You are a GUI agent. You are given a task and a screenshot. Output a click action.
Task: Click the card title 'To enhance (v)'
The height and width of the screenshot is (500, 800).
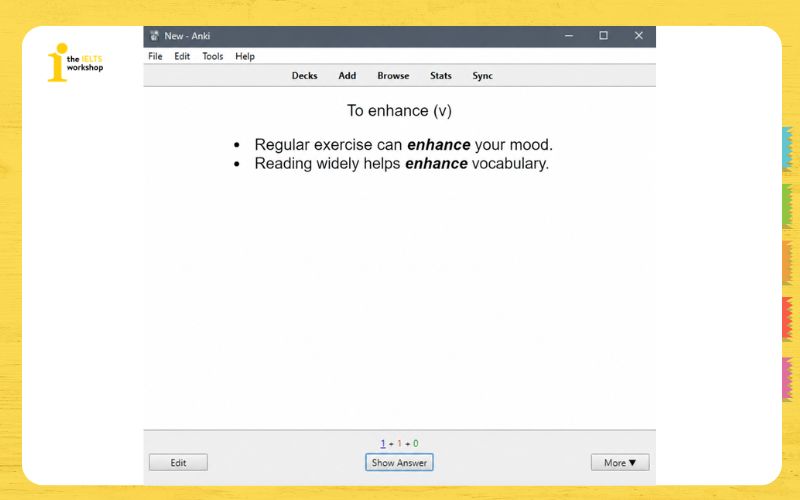[399, 110]
